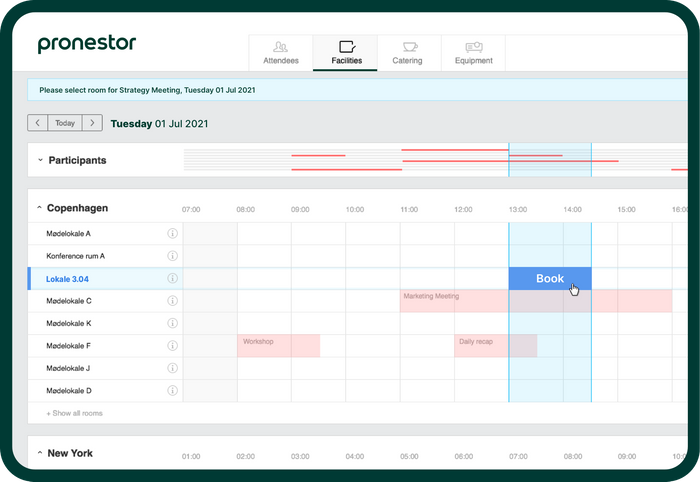Open the Attendees tab

pyautogui.click(x=280, y=53)
